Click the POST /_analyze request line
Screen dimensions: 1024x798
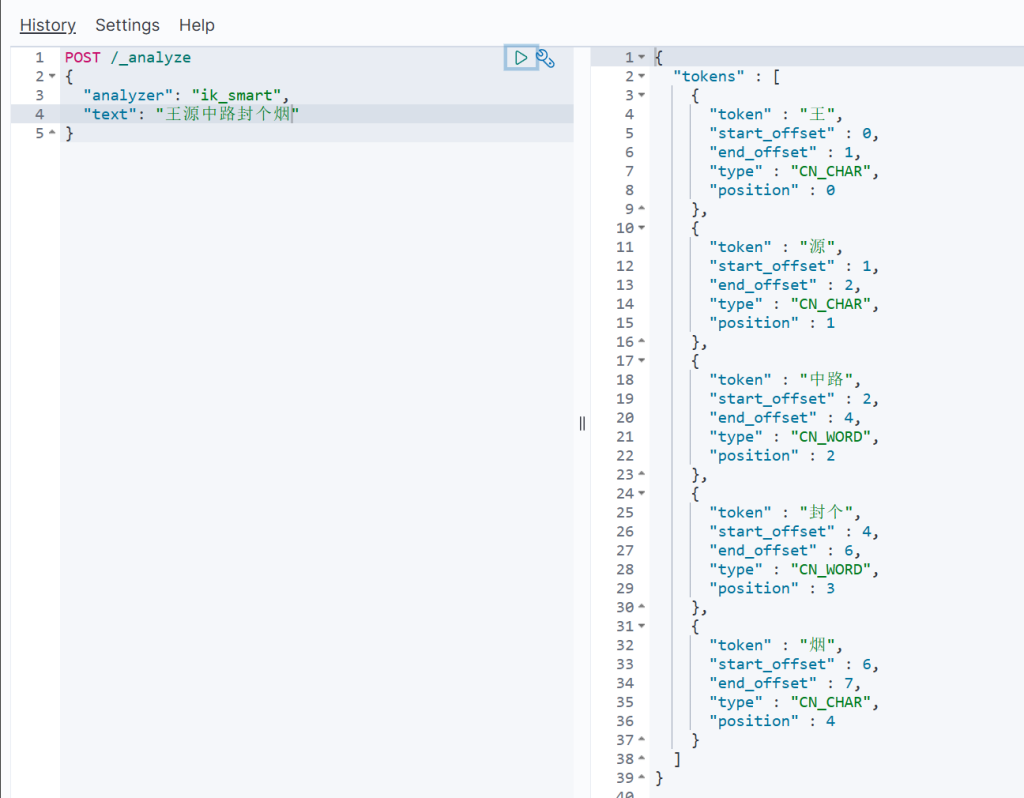coord(128,58)
